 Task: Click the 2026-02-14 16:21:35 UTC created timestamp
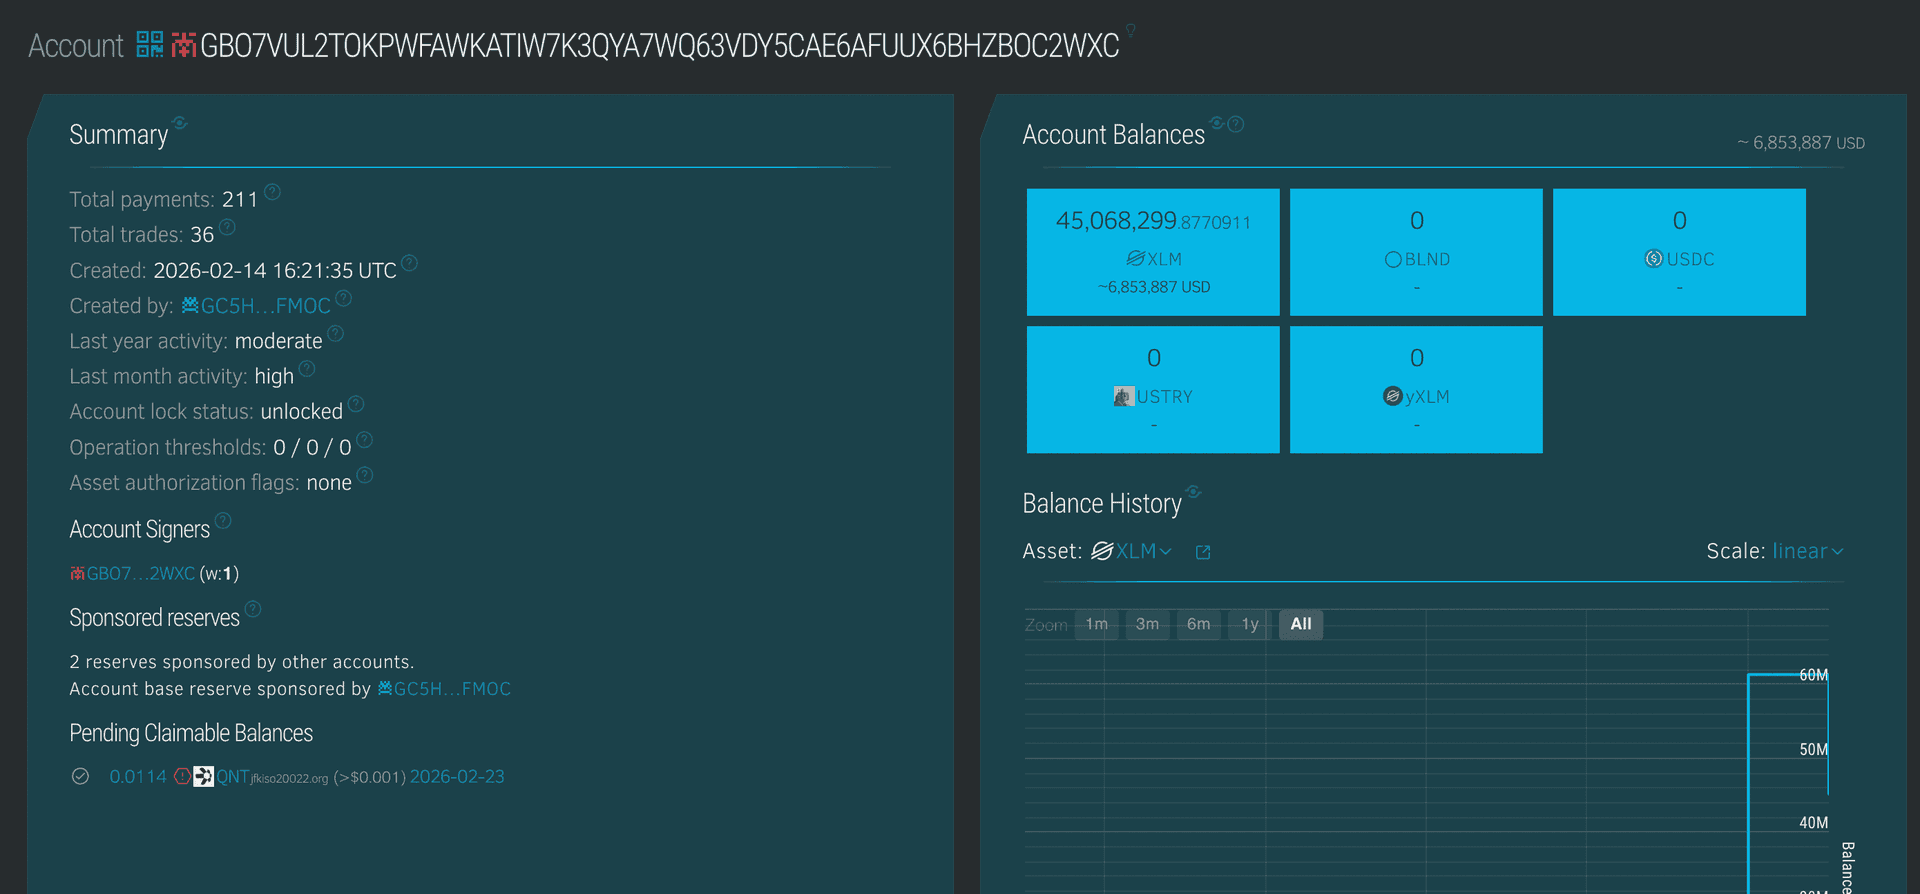[275, 271]
